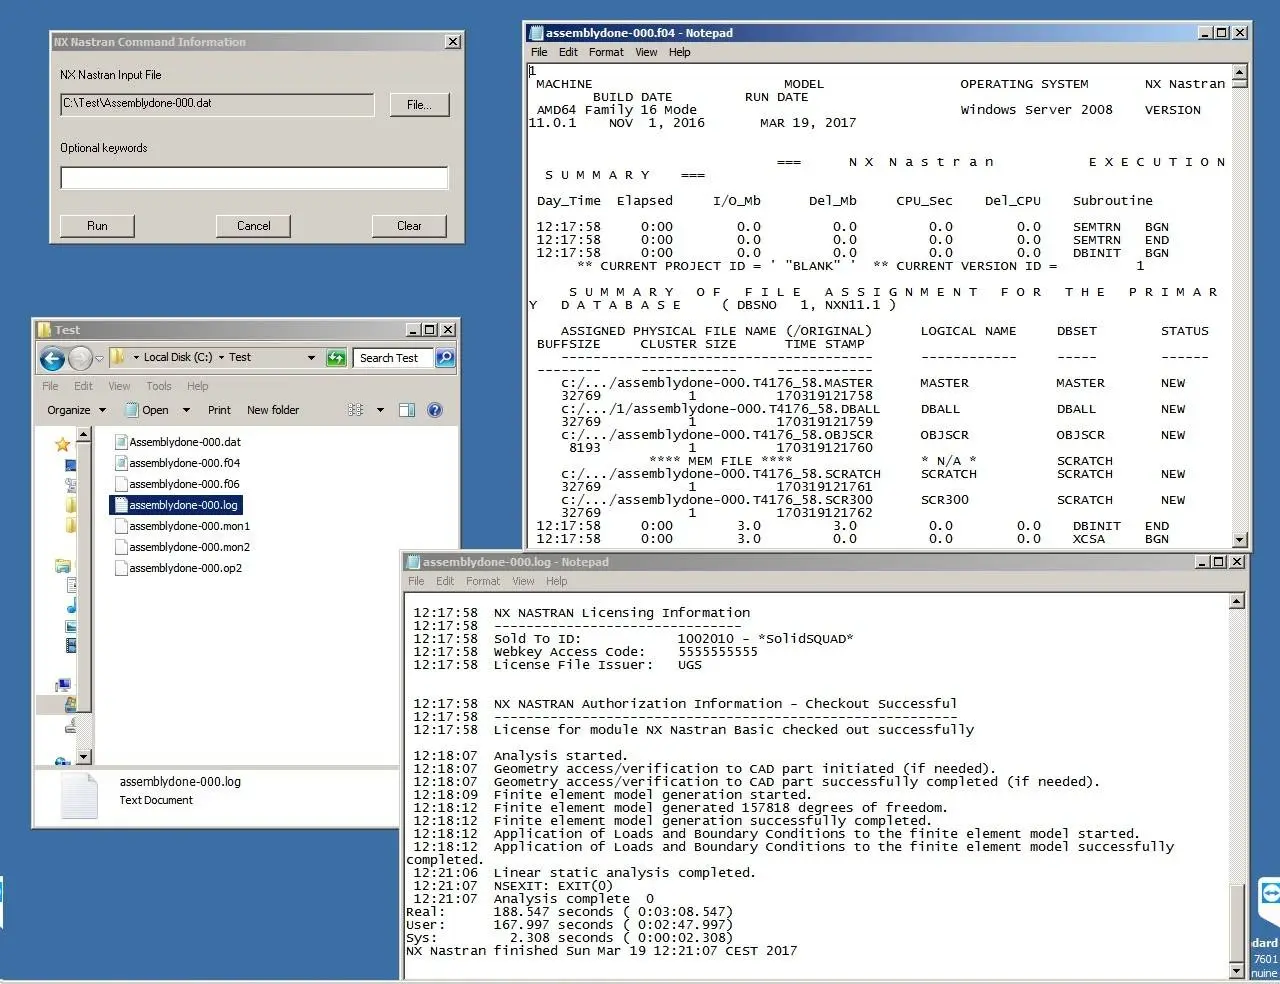
Task: Select file name assemblydone-000.f06
Action: click(x=184, y=484)
